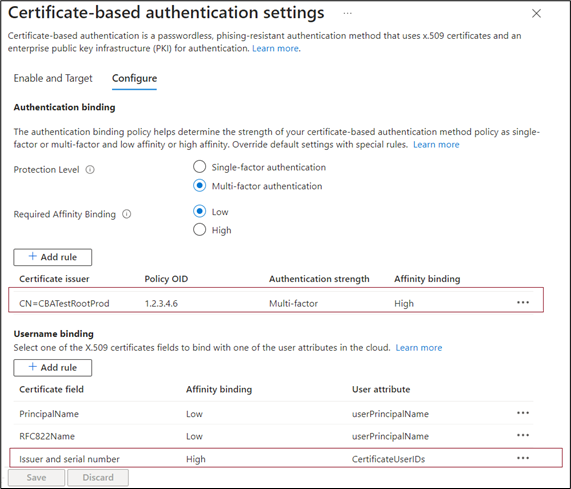Click the CertificateUserIDs user attribute cell
This screenshot has height=489, width=571.
click(388, 459)
